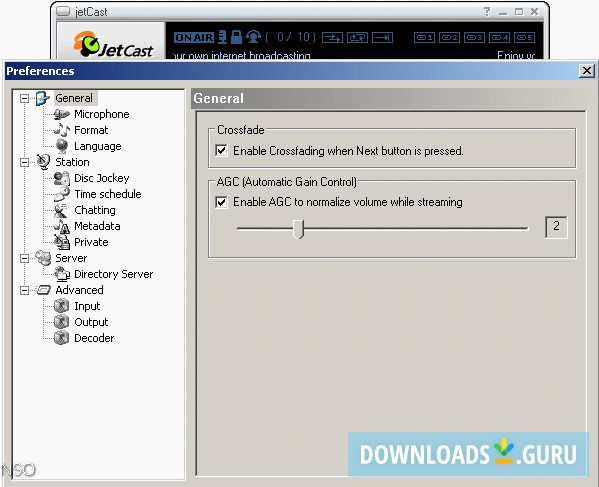Click the Directory Server icon
This screenshot has width=599, height=487.
click(x=62, y=274)
